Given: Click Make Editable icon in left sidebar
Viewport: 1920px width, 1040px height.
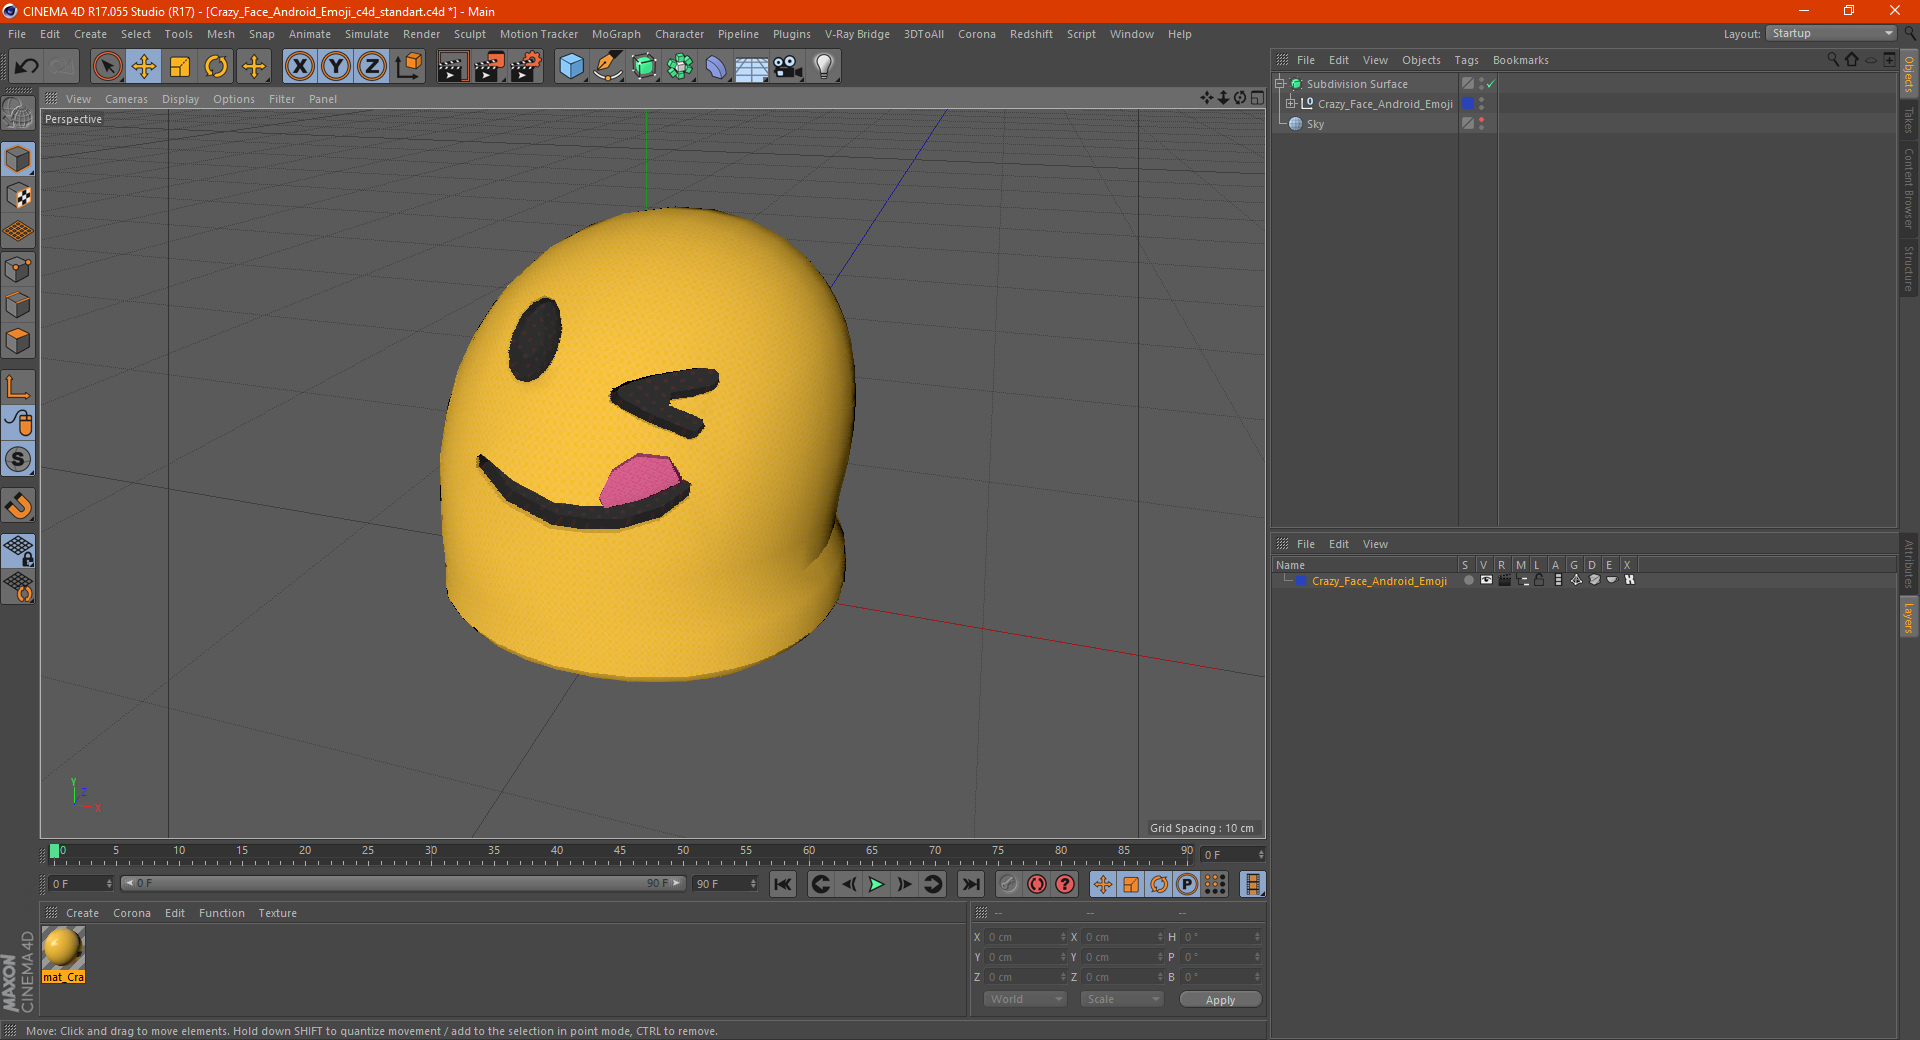Looking at the screenshot, I should (x=18, y=115).
